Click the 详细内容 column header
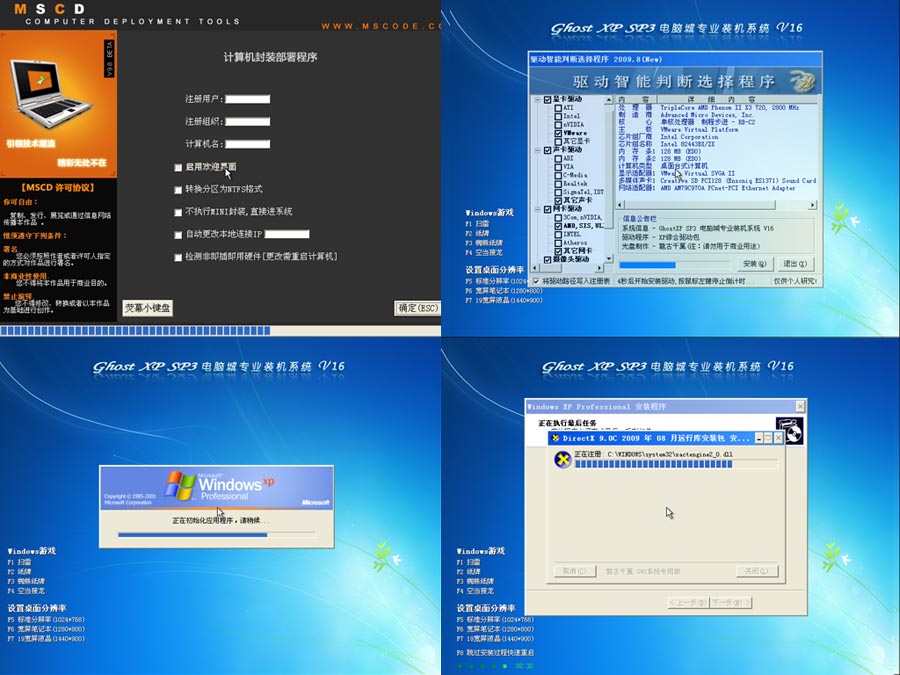Viewport: 900px width, 675px height. [x=735, y=99]
